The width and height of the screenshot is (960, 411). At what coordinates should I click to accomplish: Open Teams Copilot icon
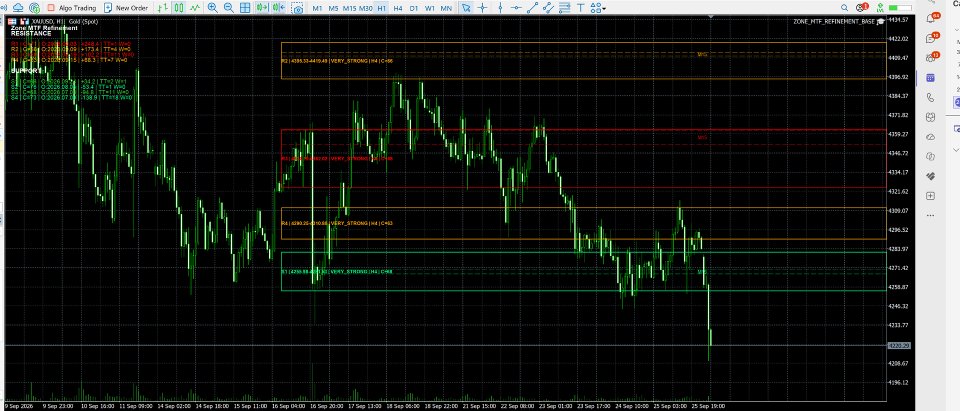point(931,117)
